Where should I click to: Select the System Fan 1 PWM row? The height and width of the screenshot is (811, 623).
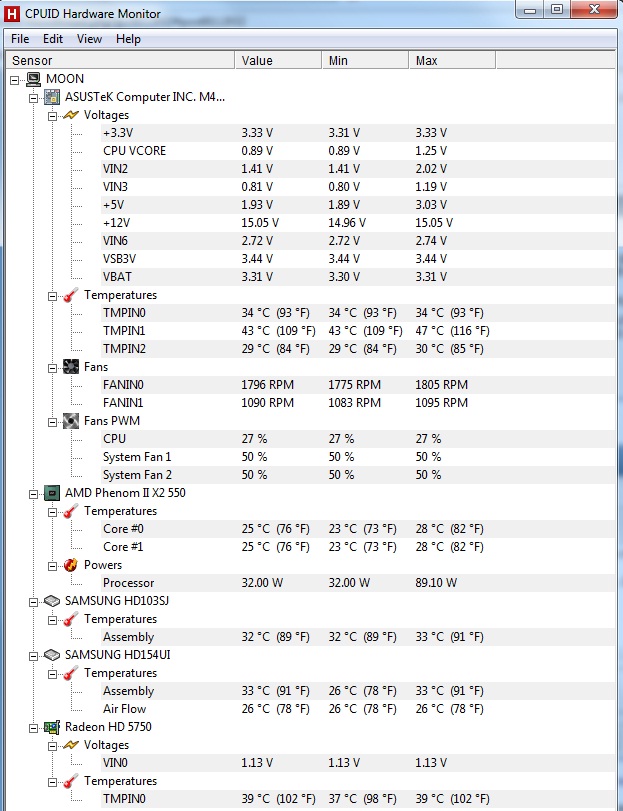pyautogui.click(x=358, y=457)
